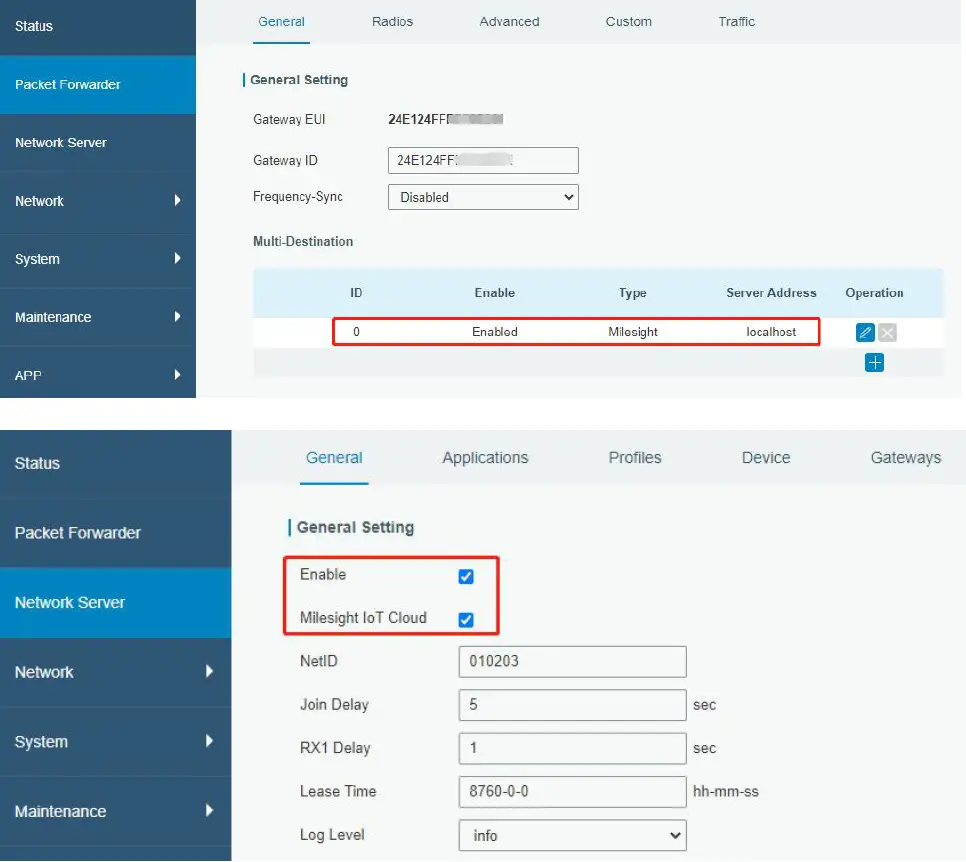The image size is (966, 862).
Task: View the Applications tab
Action: 484,457
